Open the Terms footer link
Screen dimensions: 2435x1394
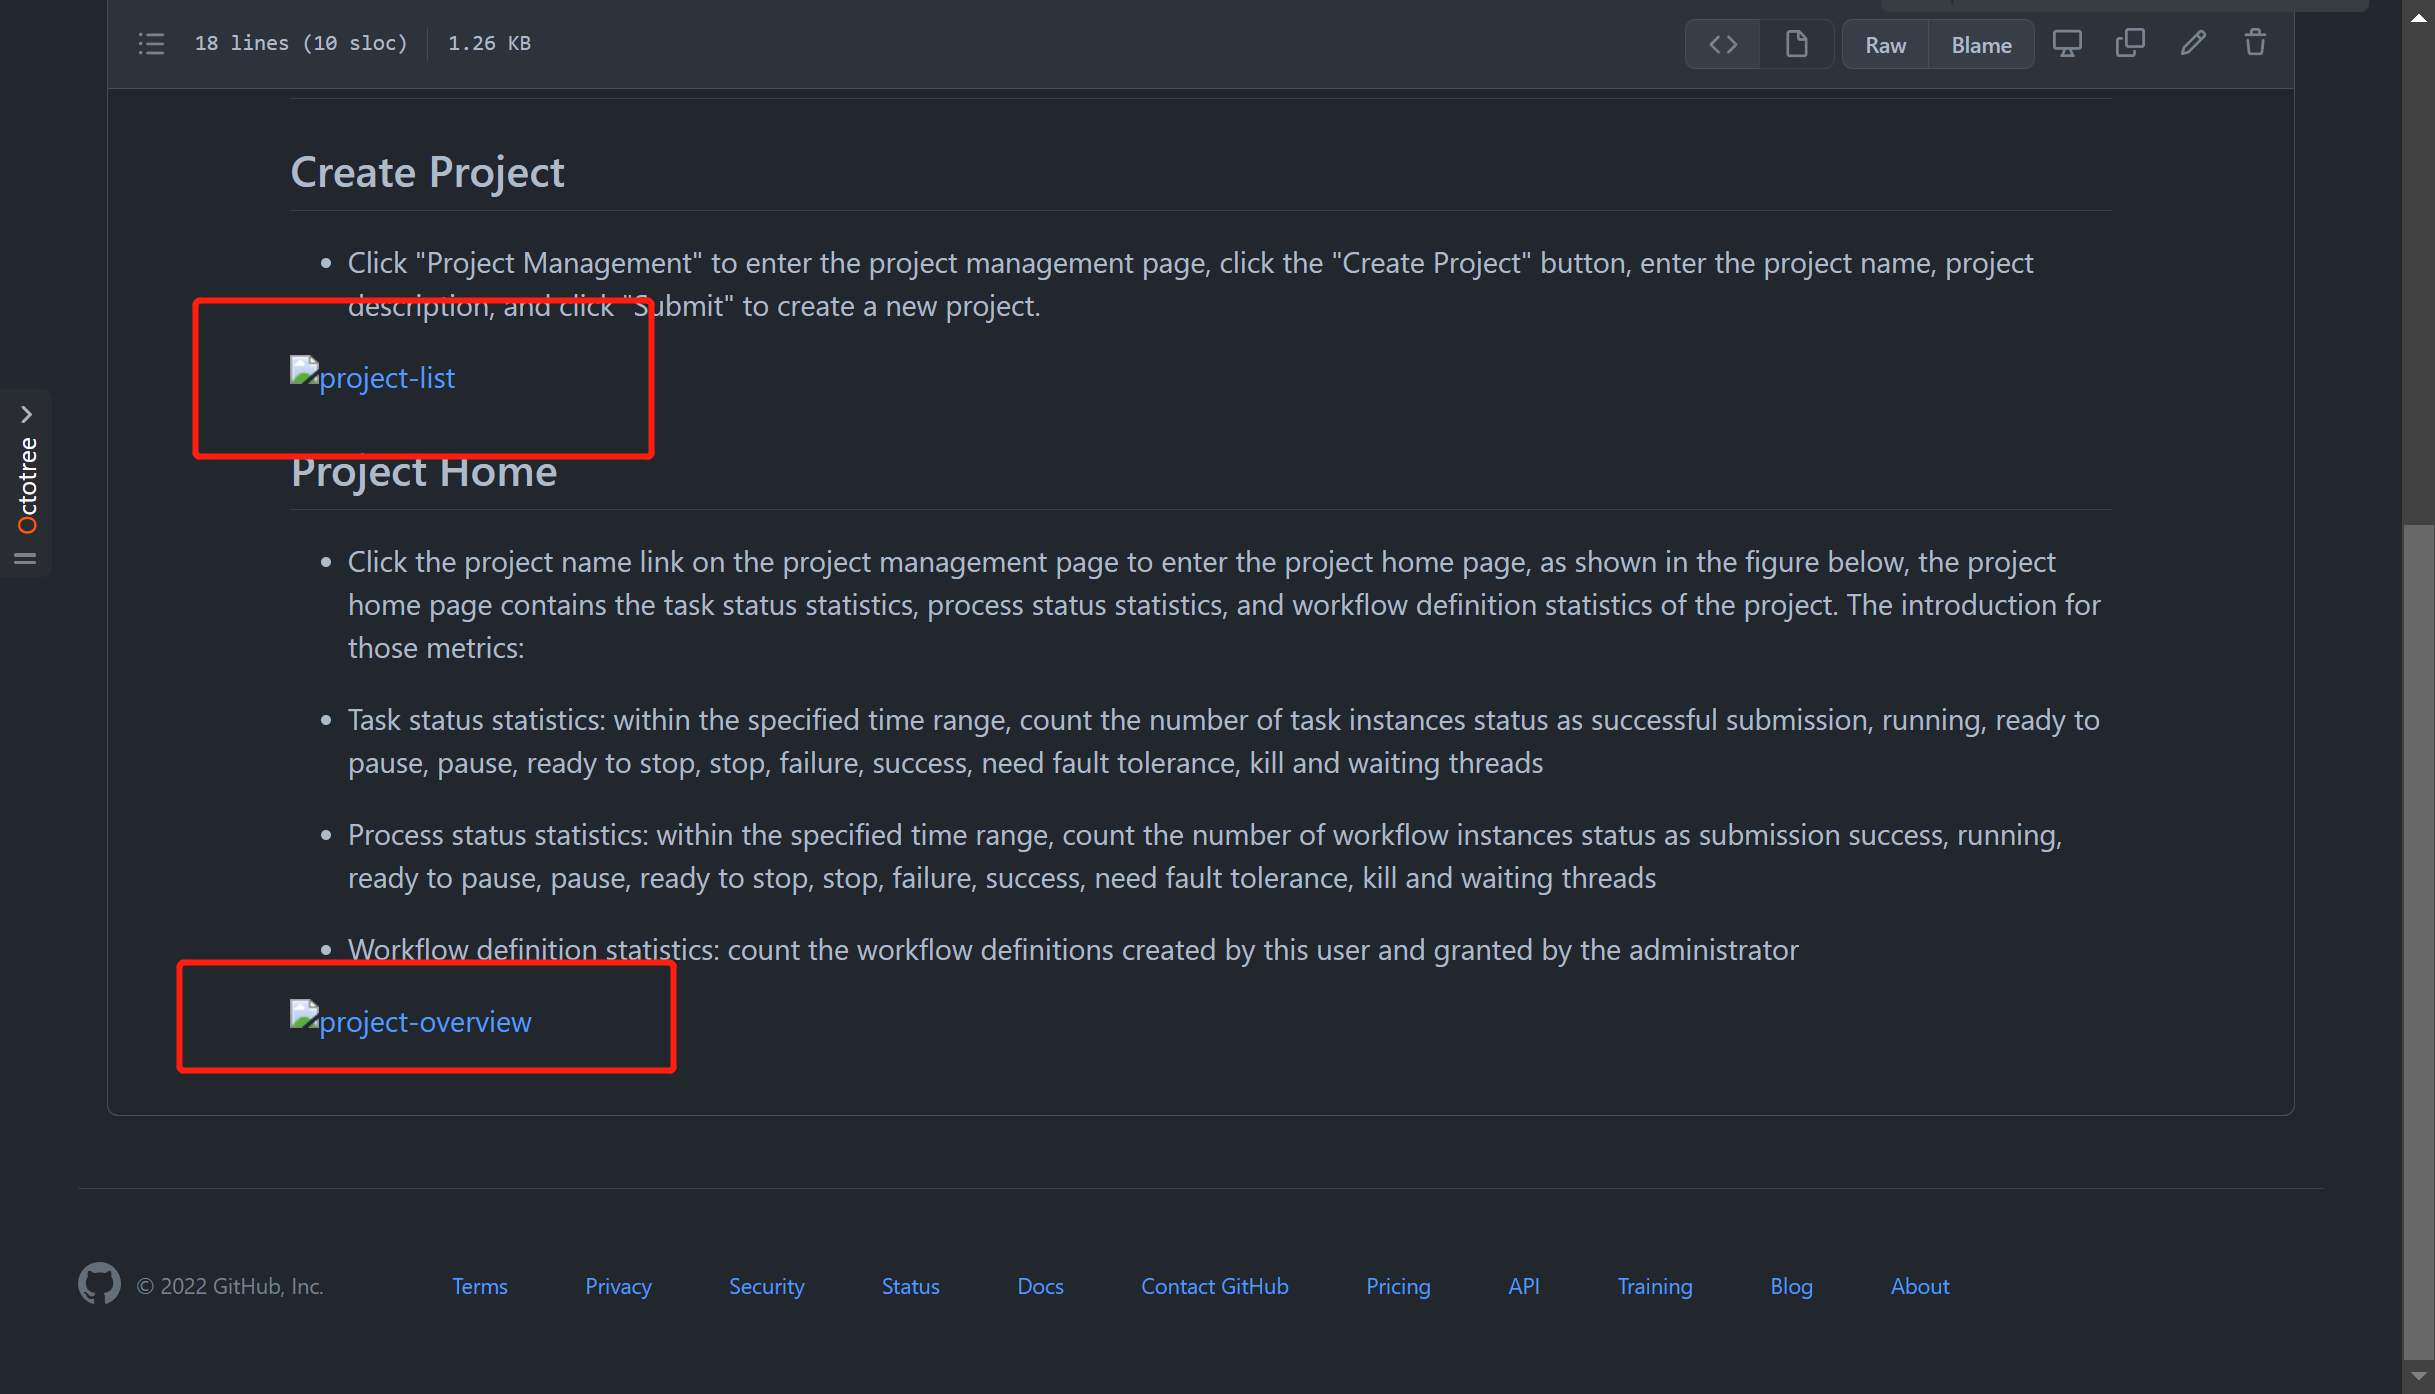click(x=479, y=1286)
